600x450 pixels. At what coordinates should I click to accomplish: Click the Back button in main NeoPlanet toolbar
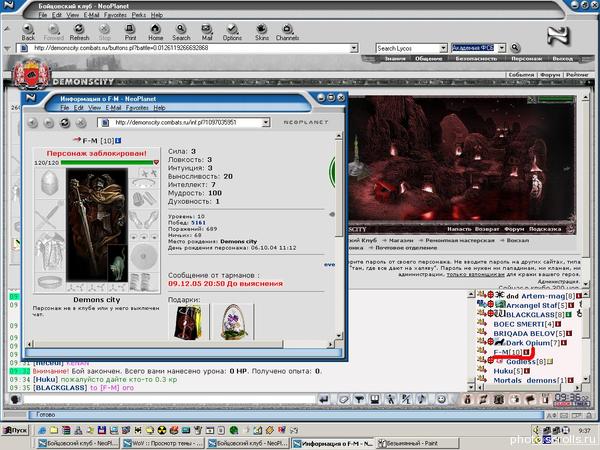point(28,32)
